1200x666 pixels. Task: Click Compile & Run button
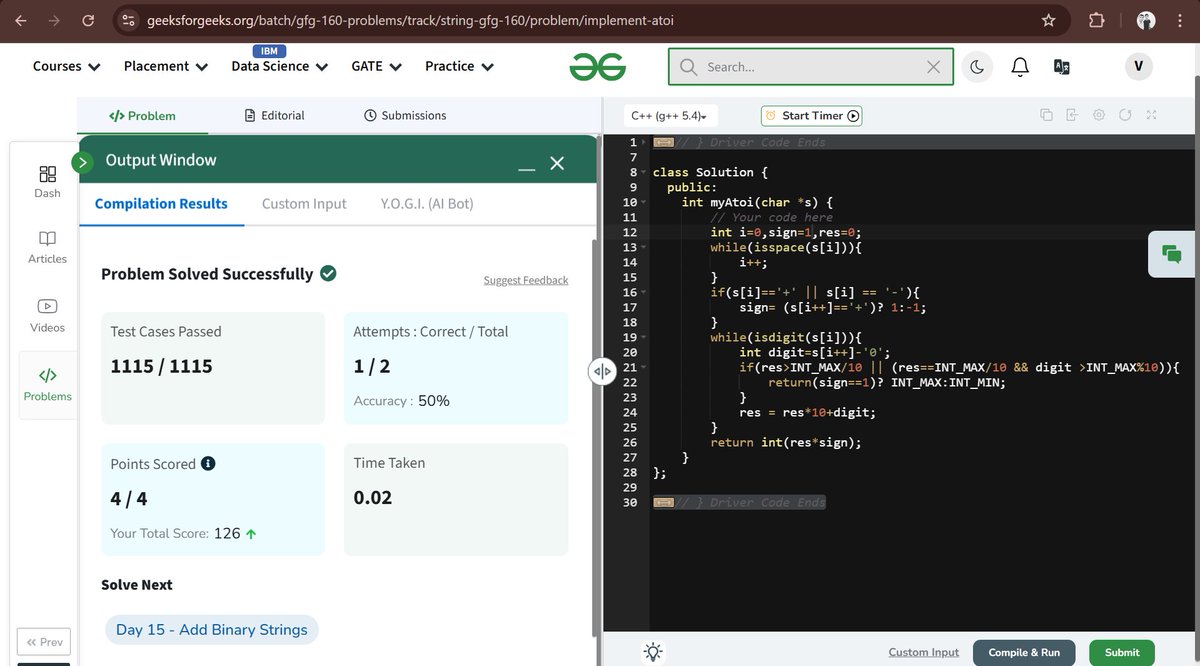click(x=1024, y=652)
